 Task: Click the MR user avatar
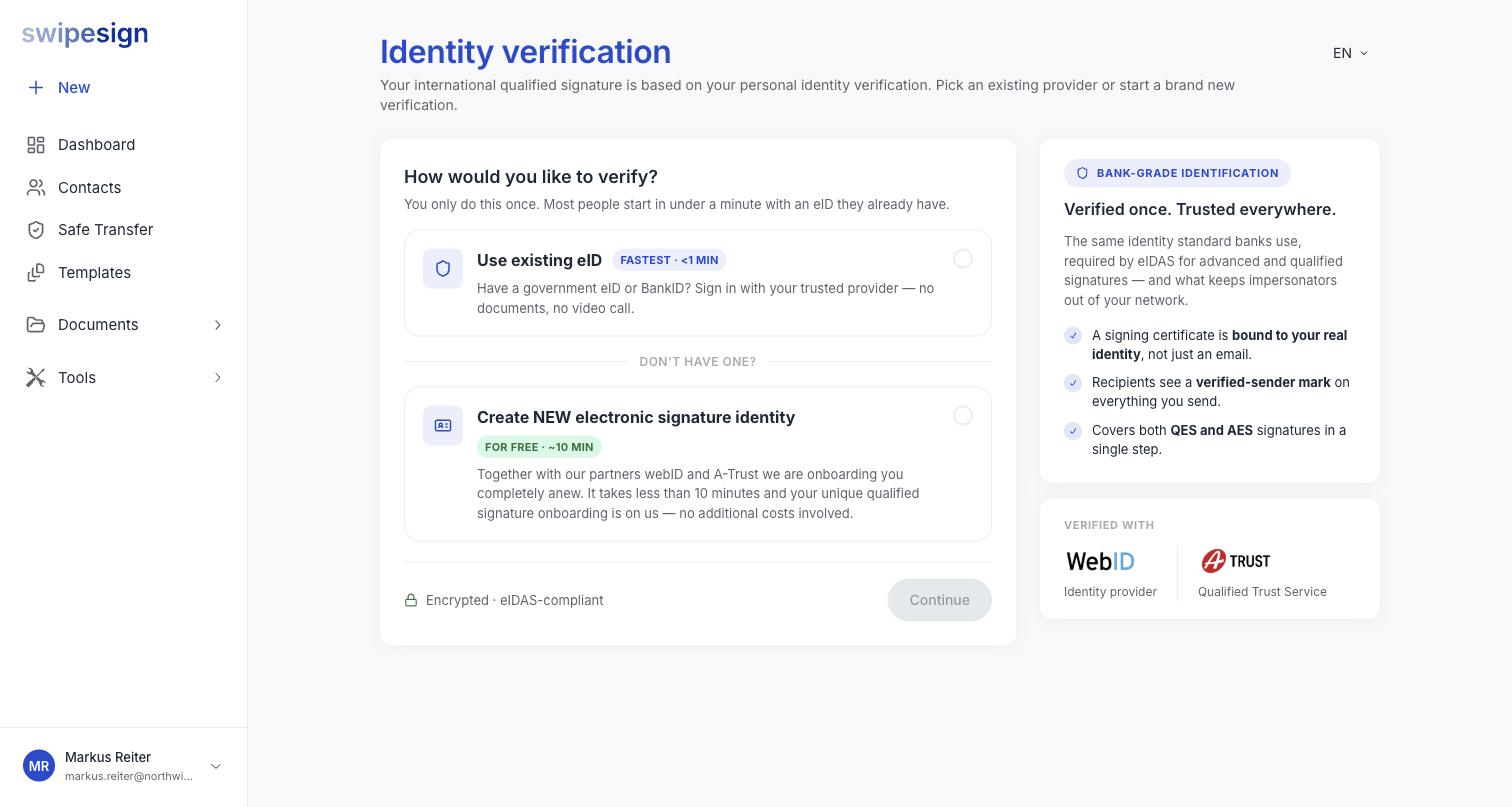[39, 767]
